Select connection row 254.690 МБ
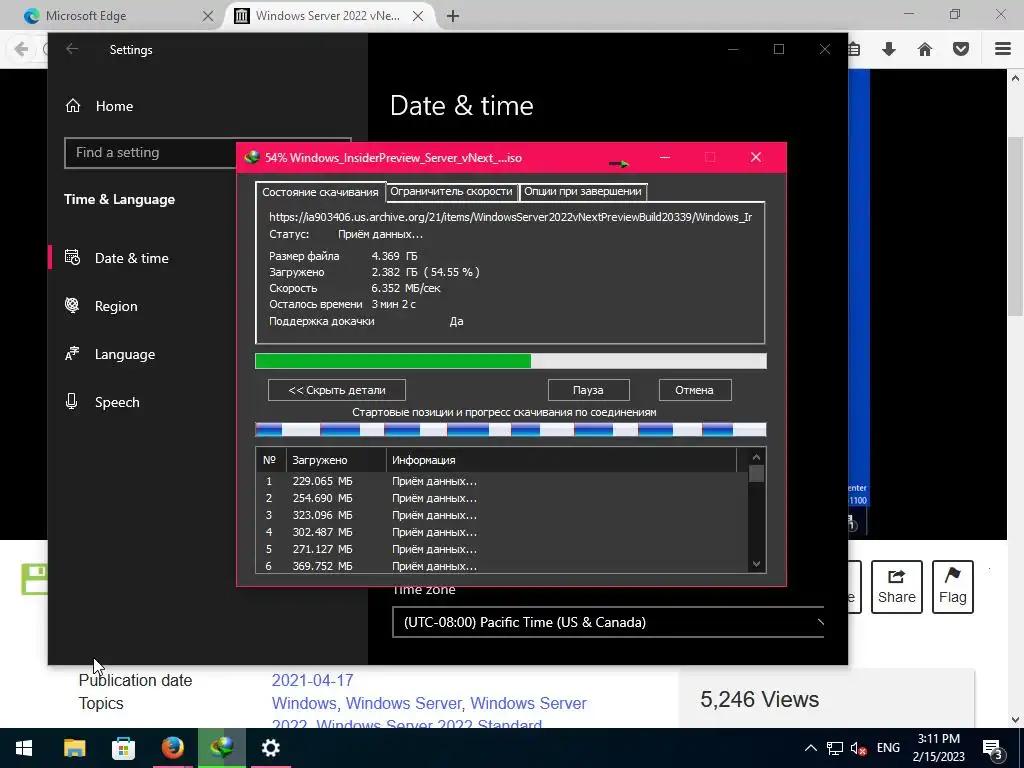The width and height of the screenshot is (1024, 768). [x=501, y=498]
